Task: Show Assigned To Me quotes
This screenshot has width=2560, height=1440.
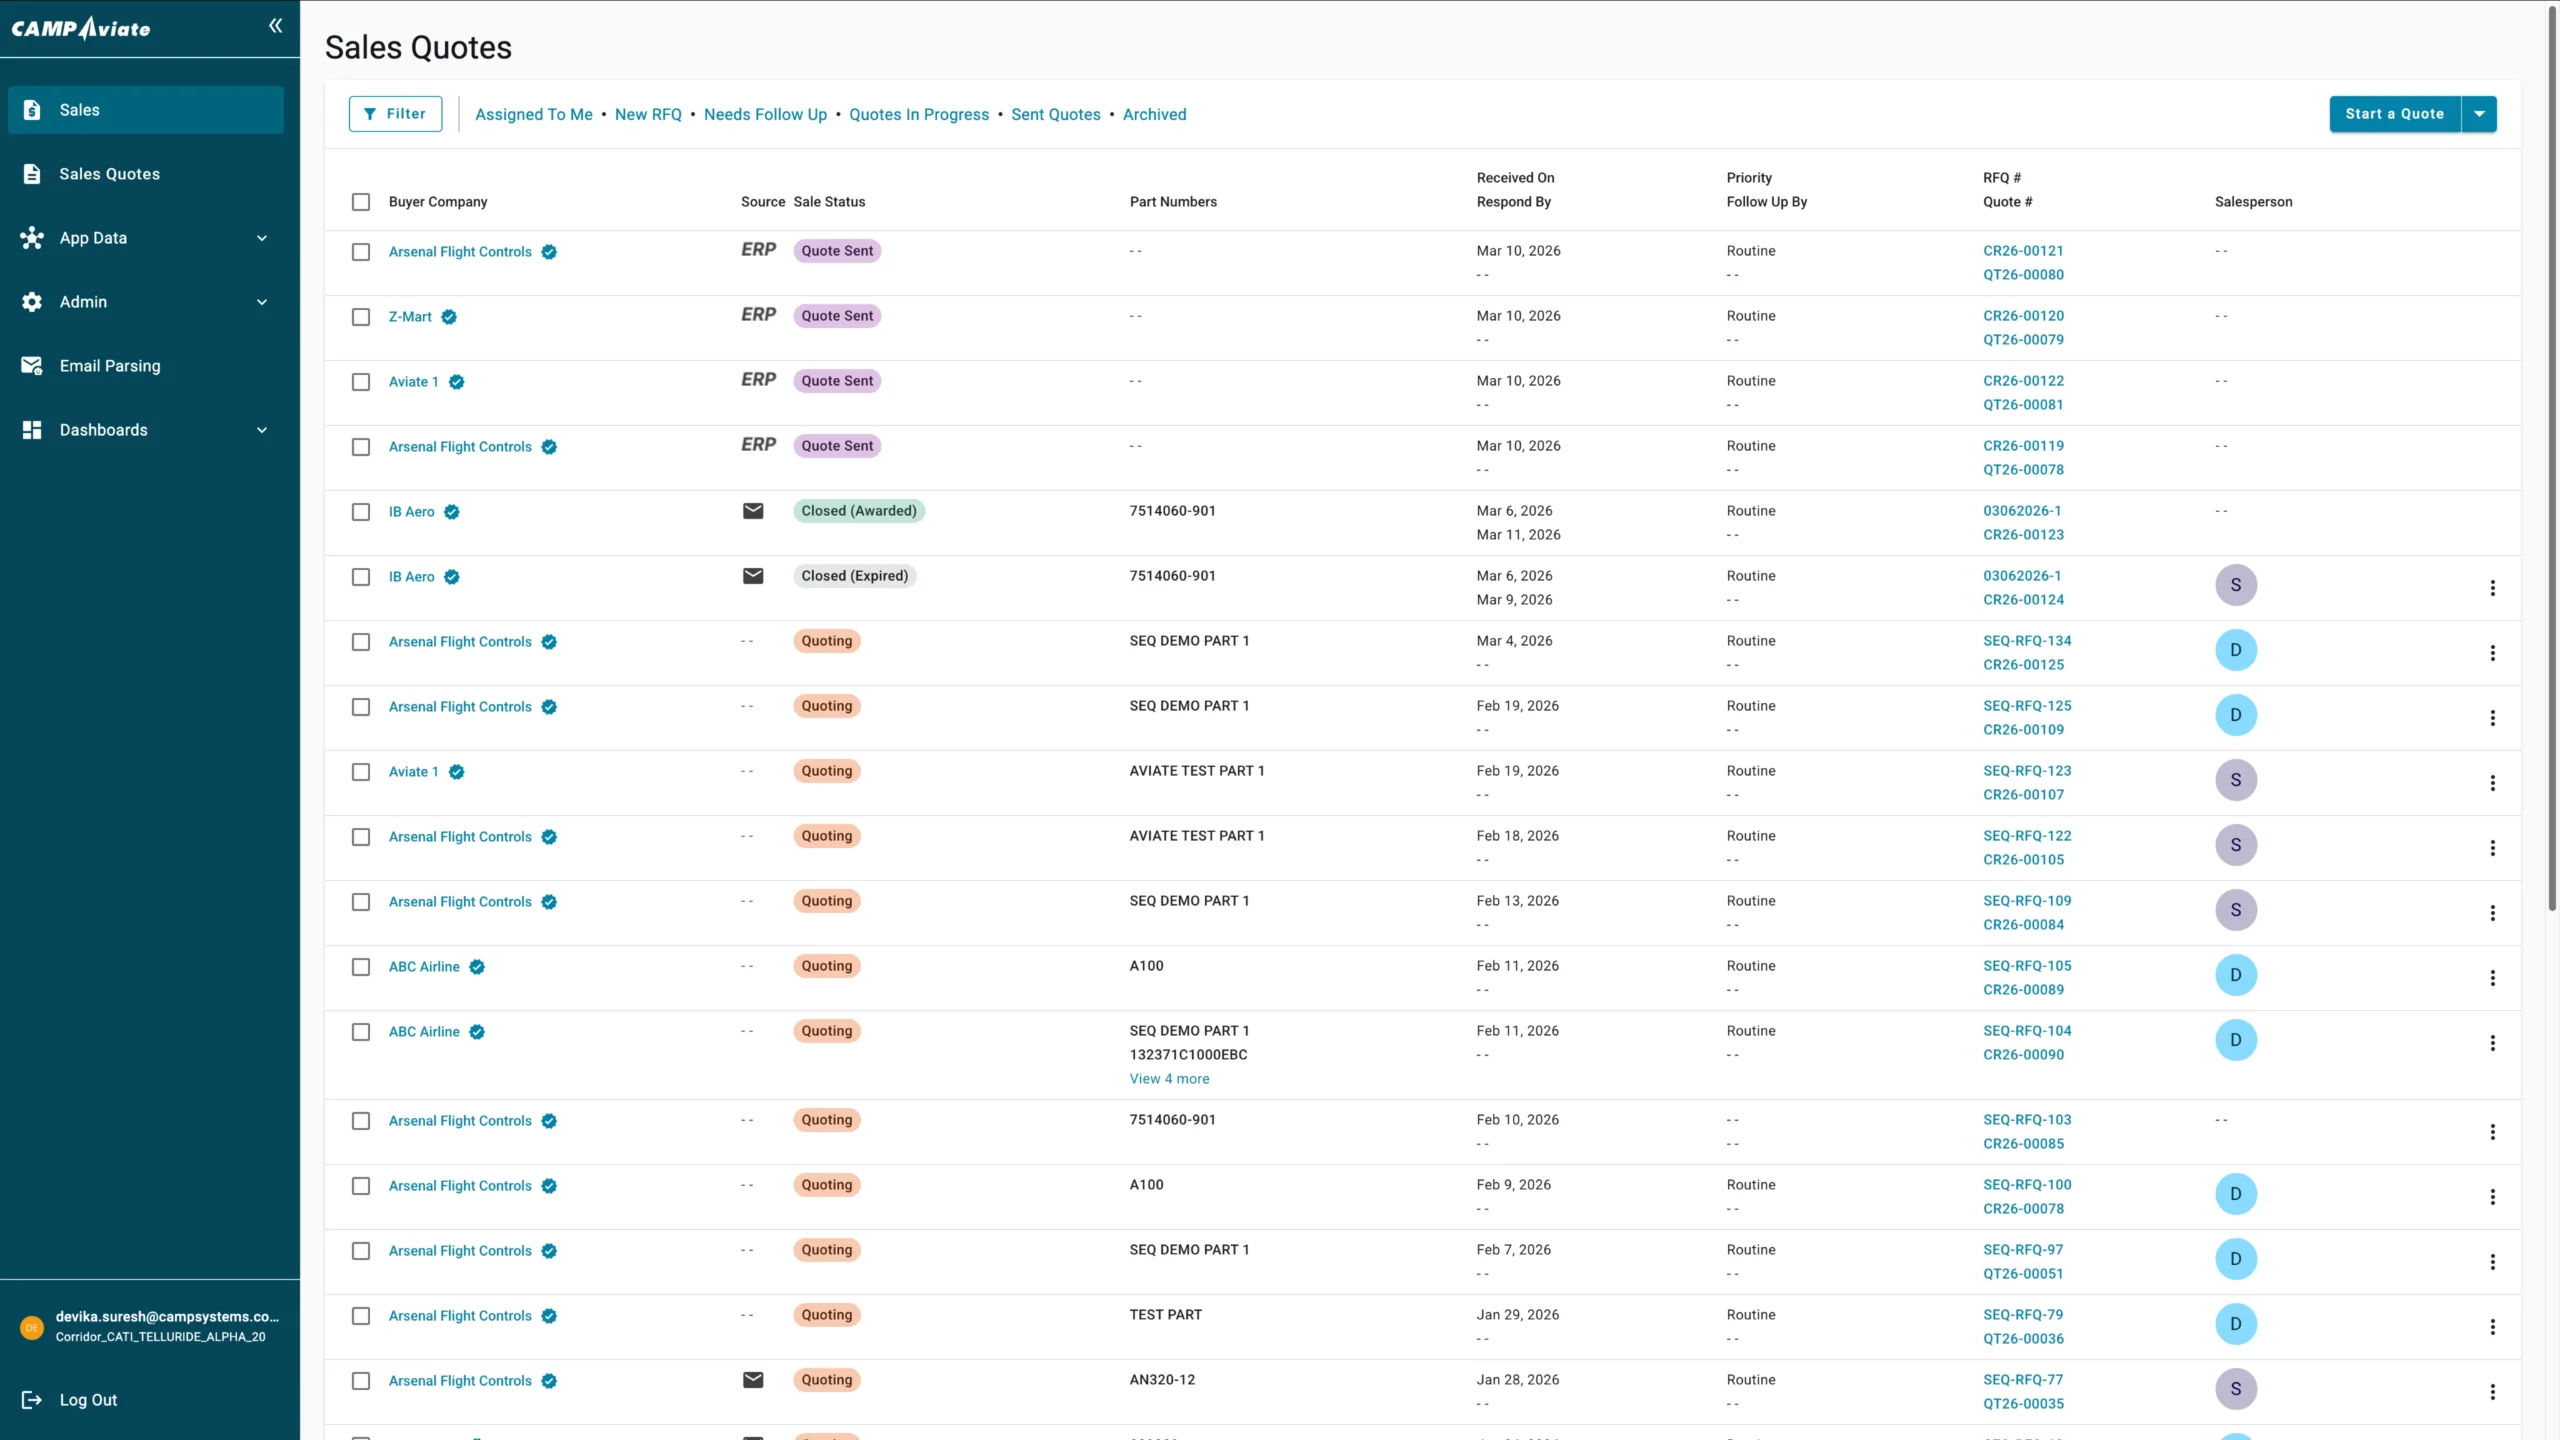Action: click(534, 115)
